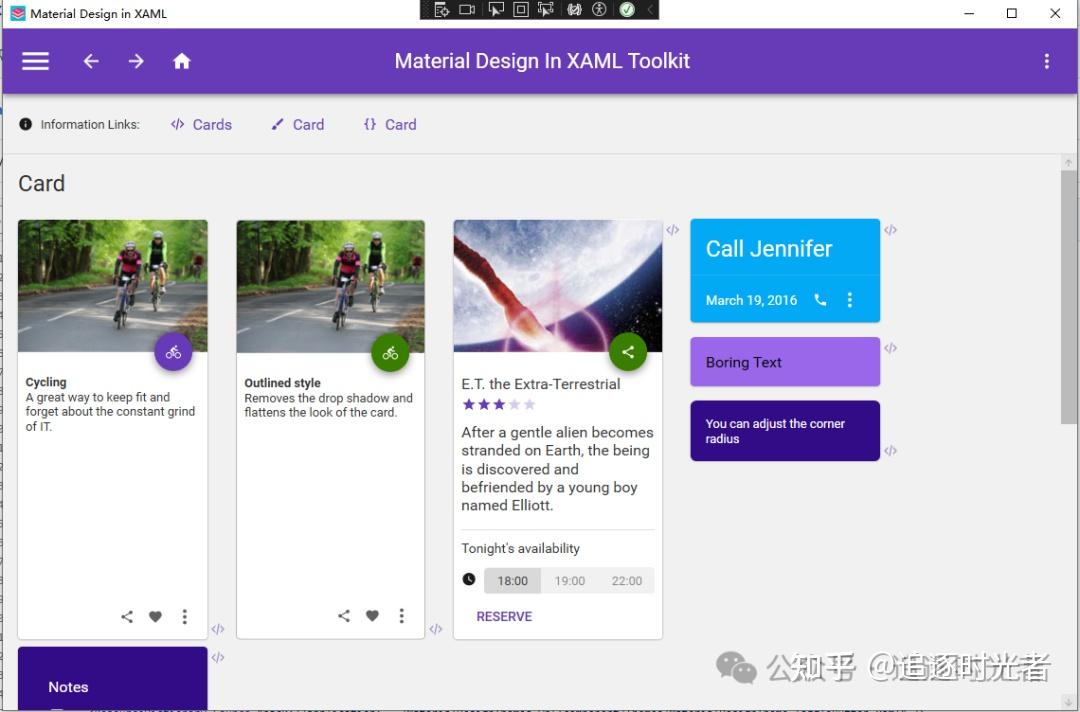
Task: Click the scrollbar down arrow on the right
Action: pos(1068,700)
